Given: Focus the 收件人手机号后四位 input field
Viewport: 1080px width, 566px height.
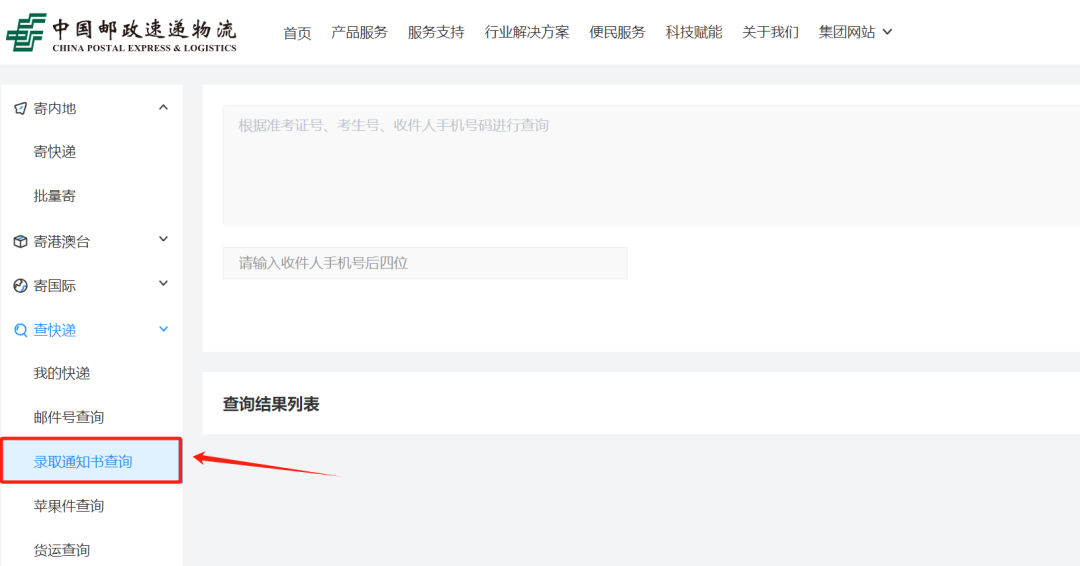Looking at the screenshot, I should 425,263.
